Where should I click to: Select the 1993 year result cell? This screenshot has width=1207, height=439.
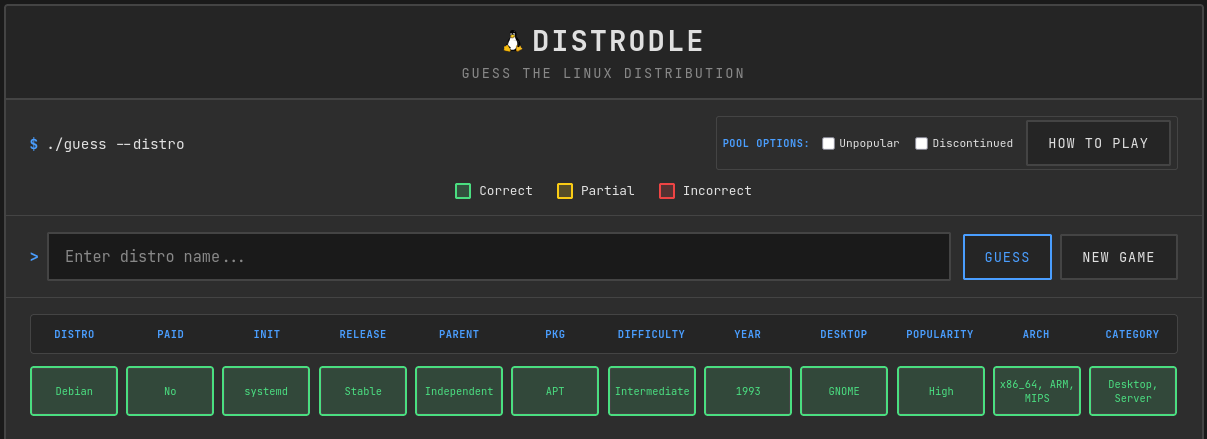[748, 391]
